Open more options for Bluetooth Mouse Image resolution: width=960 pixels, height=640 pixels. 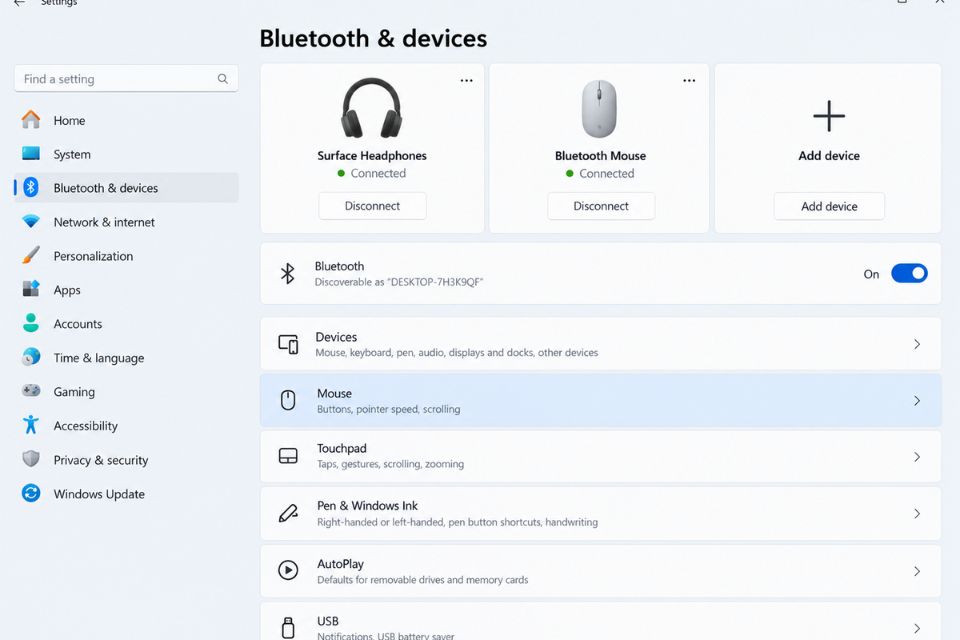point(689,80)
